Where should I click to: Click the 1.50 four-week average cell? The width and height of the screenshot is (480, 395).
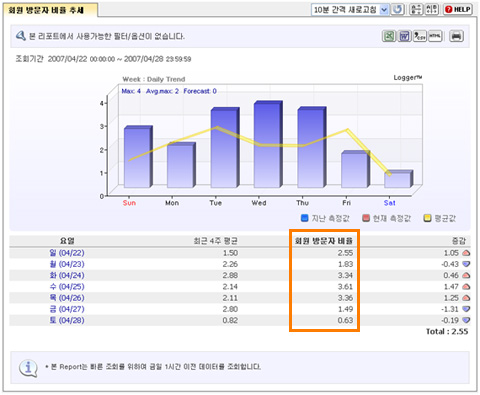pos(230,253)
